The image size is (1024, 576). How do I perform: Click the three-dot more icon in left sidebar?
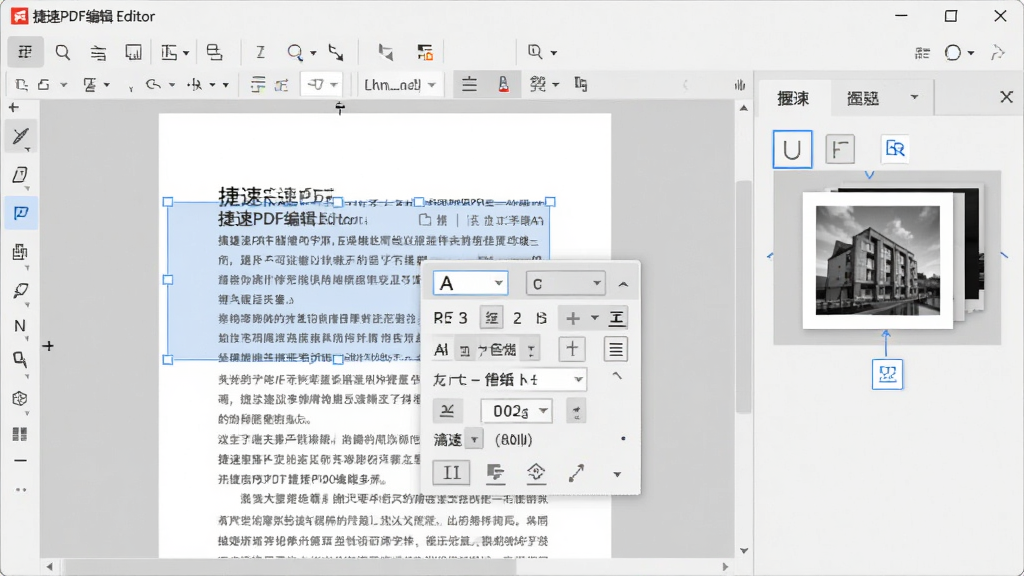(20, 489)
